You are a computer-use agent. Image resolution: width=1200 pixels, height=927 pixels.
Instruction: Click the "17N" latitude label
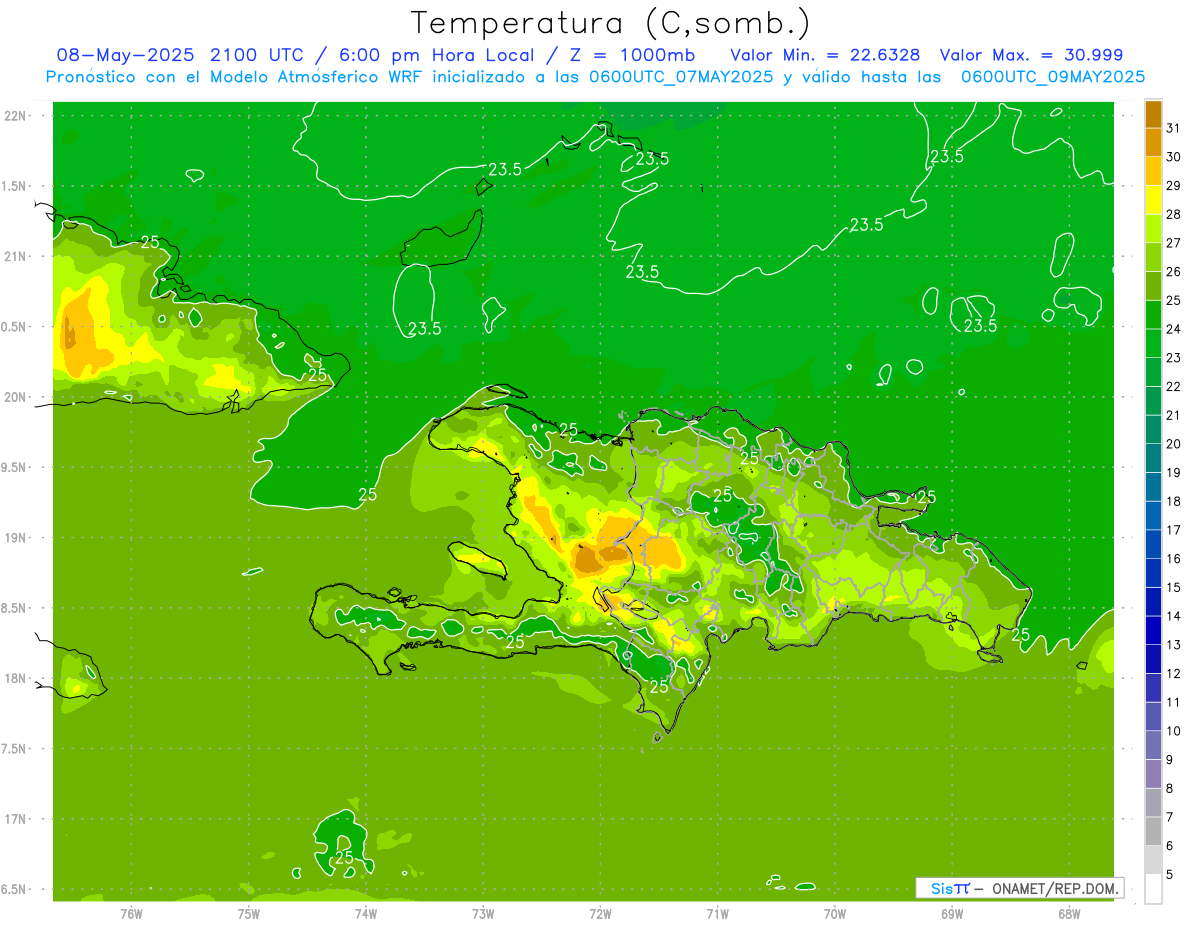[14, 819]
